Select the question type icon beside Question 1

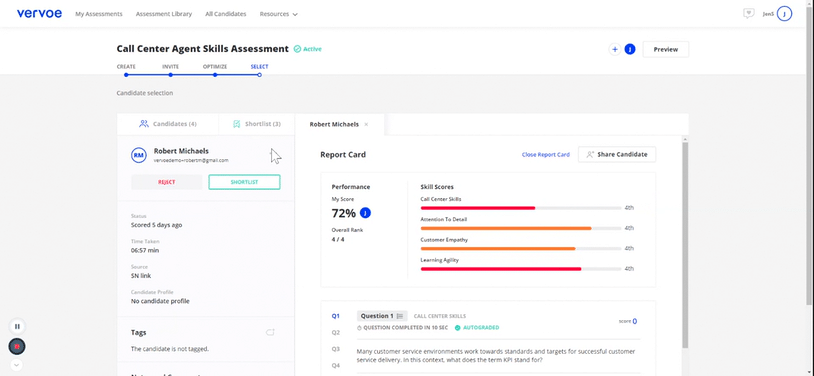tap(400, 316)
